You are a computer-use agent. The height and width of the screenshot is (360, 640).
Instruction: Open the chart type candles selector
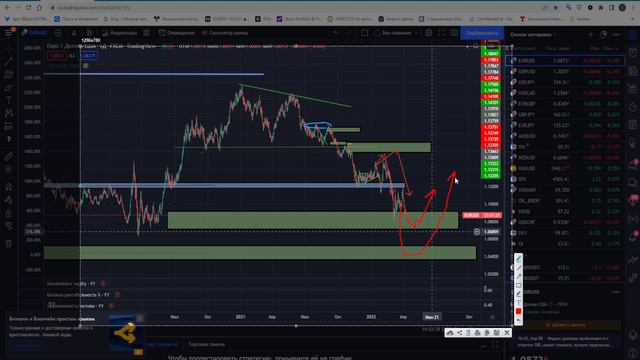pyautogui.click(x=89, y=33)
